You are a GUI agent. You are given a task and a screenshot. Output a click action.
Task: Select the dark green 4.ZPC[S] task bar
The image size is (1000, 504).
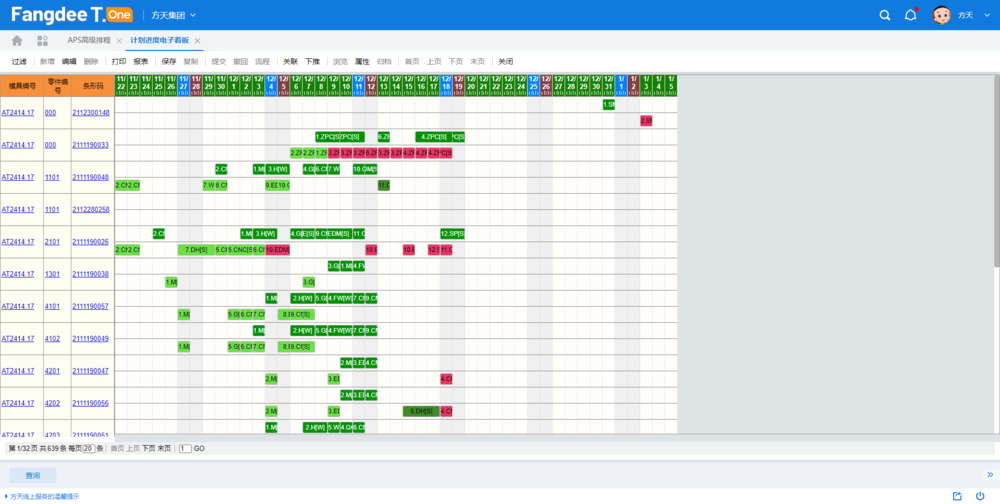click(434, 137)
